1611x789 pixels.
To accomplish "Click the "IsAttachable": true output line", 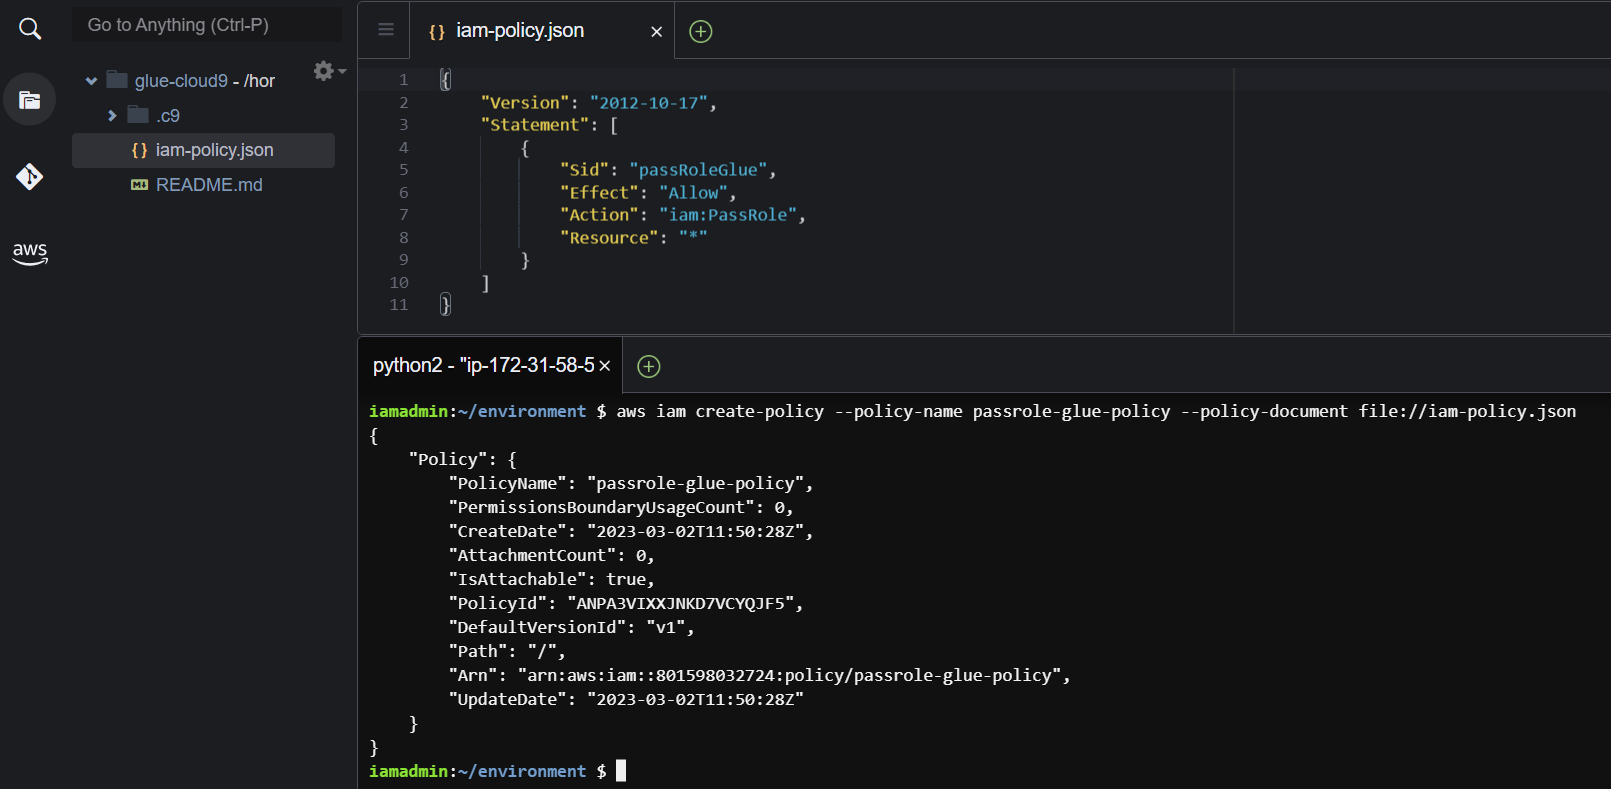I will coord(552,579).
